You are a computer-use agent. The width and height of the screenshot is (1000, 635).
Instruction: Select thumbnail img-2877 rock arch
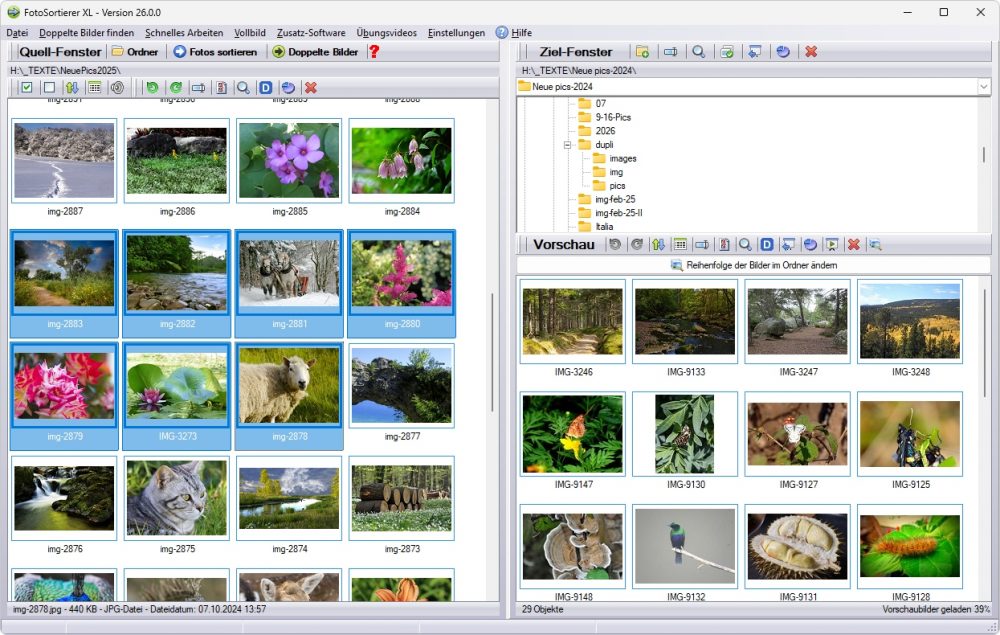[x=402, y=386]
